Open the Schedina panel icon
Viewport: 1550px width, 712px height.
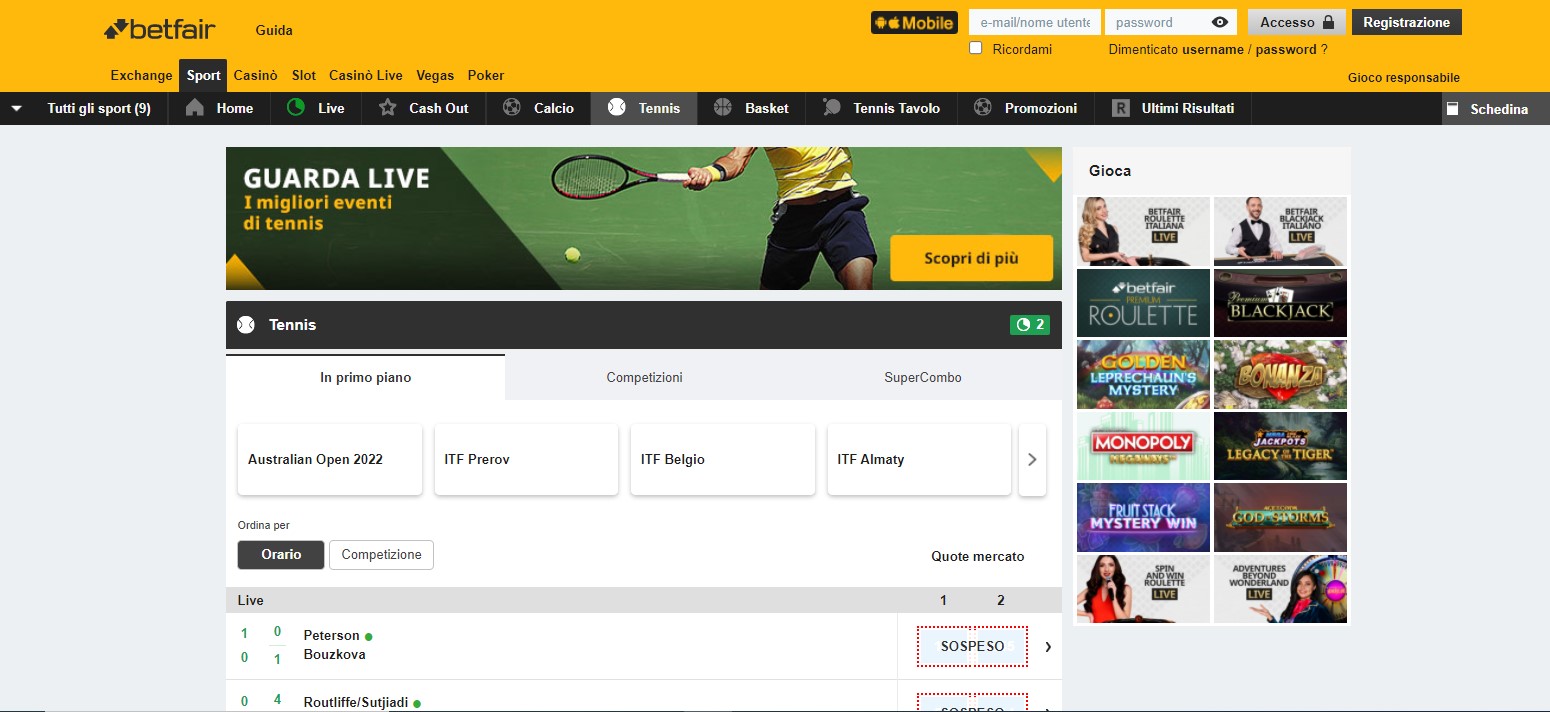click(x=1455, y=108)
